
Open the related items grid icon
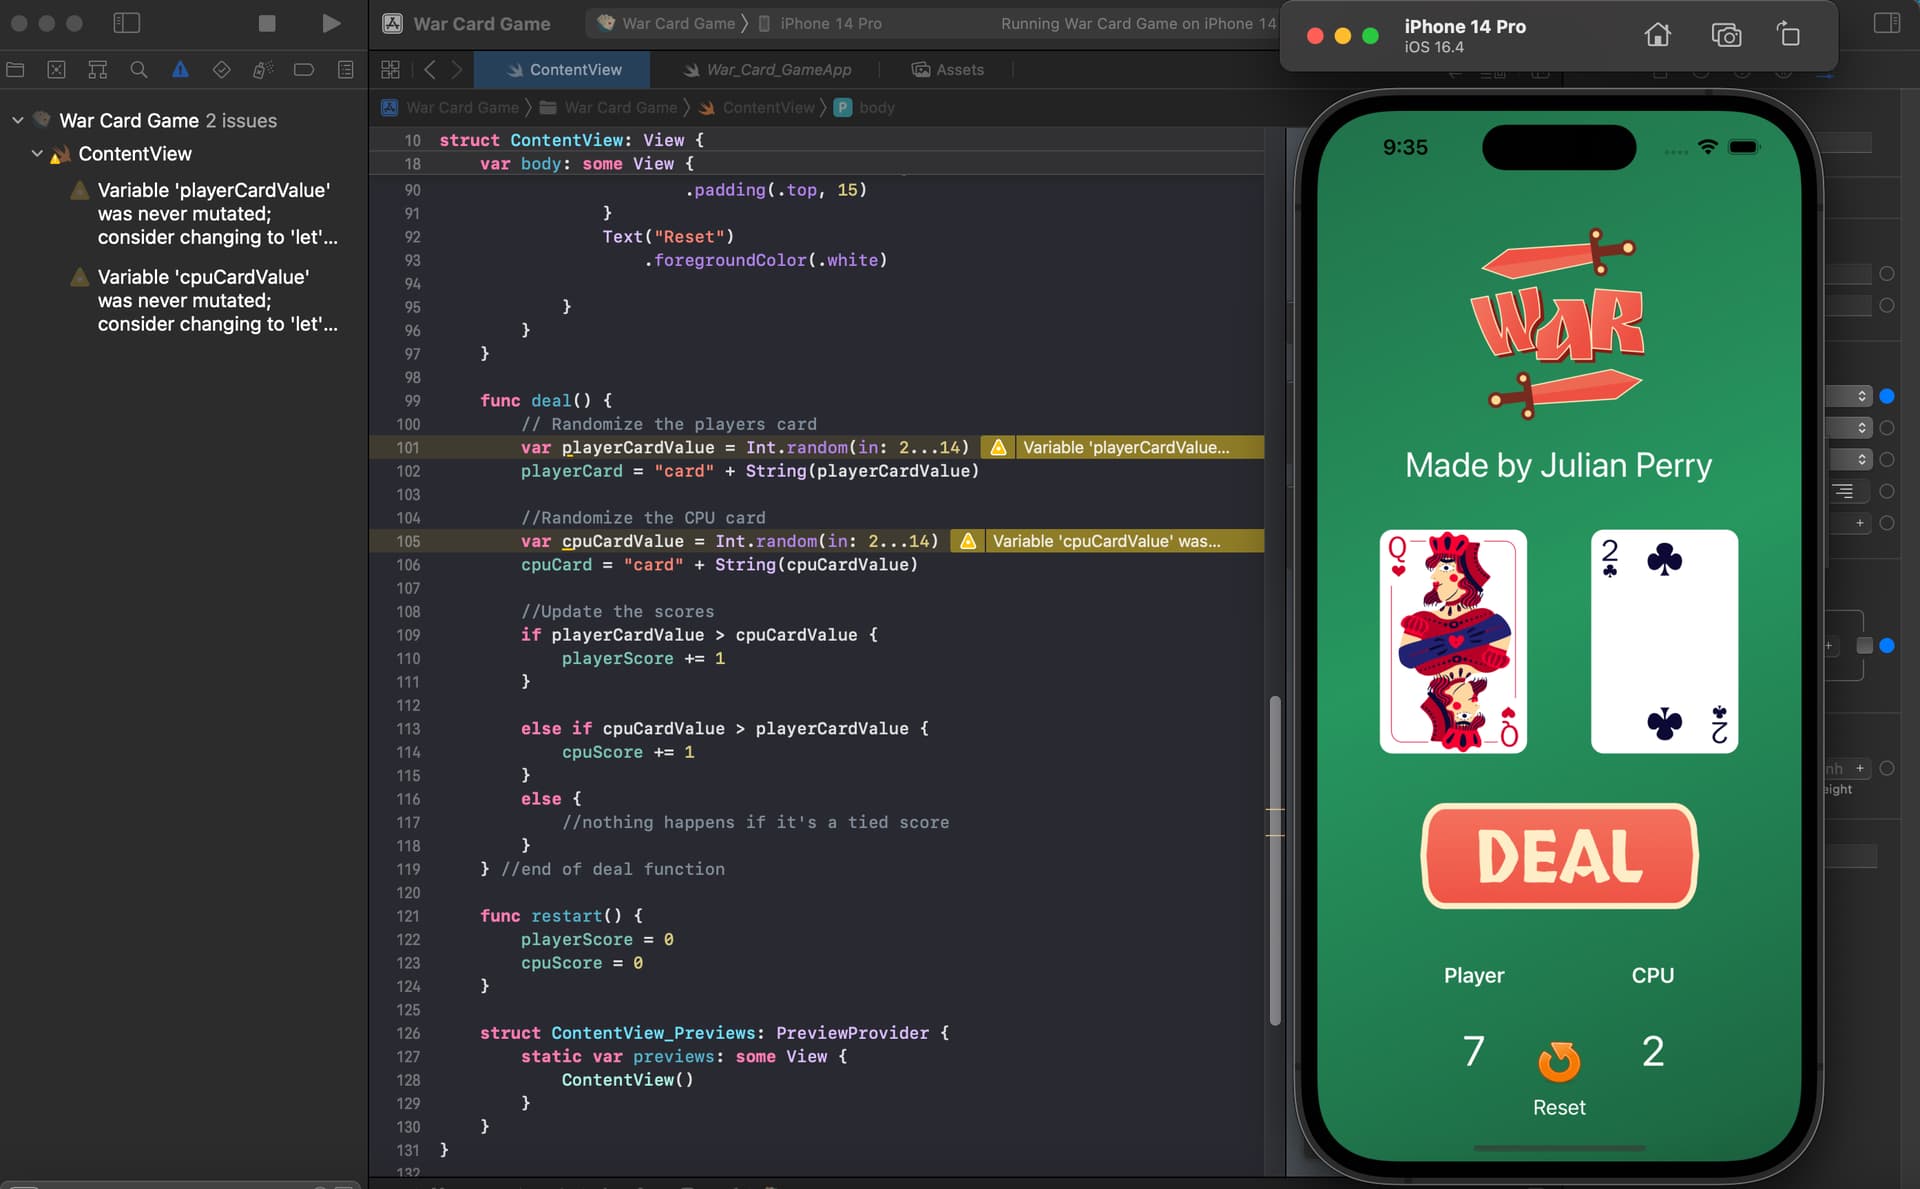(x=390, y=69)
